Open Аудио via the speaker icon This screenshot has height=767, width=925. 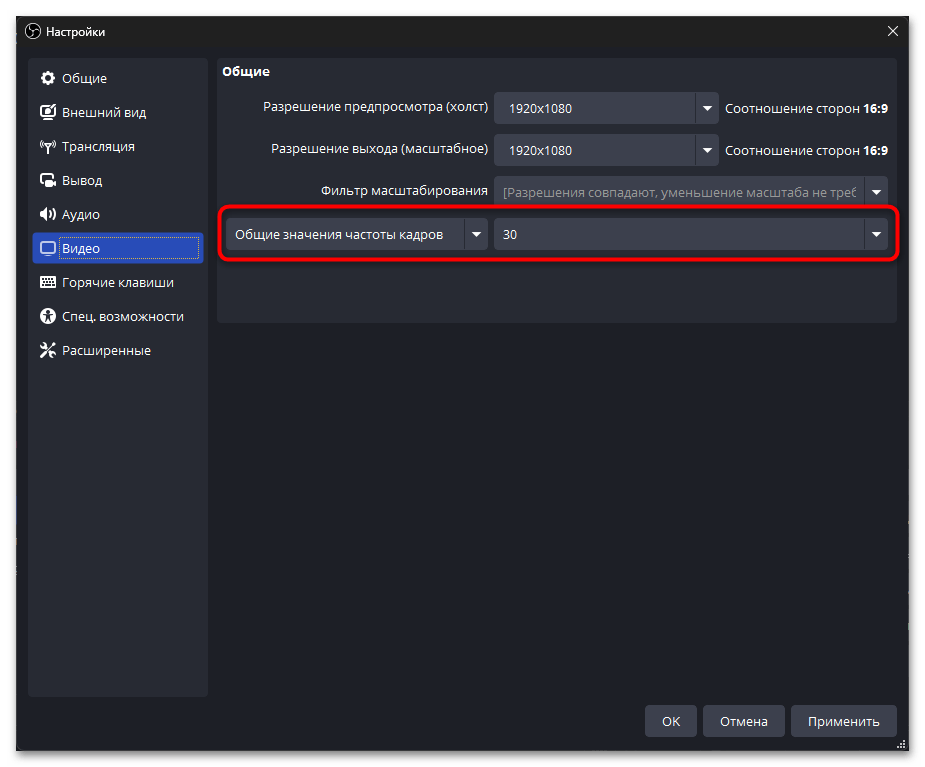(47, 215)
